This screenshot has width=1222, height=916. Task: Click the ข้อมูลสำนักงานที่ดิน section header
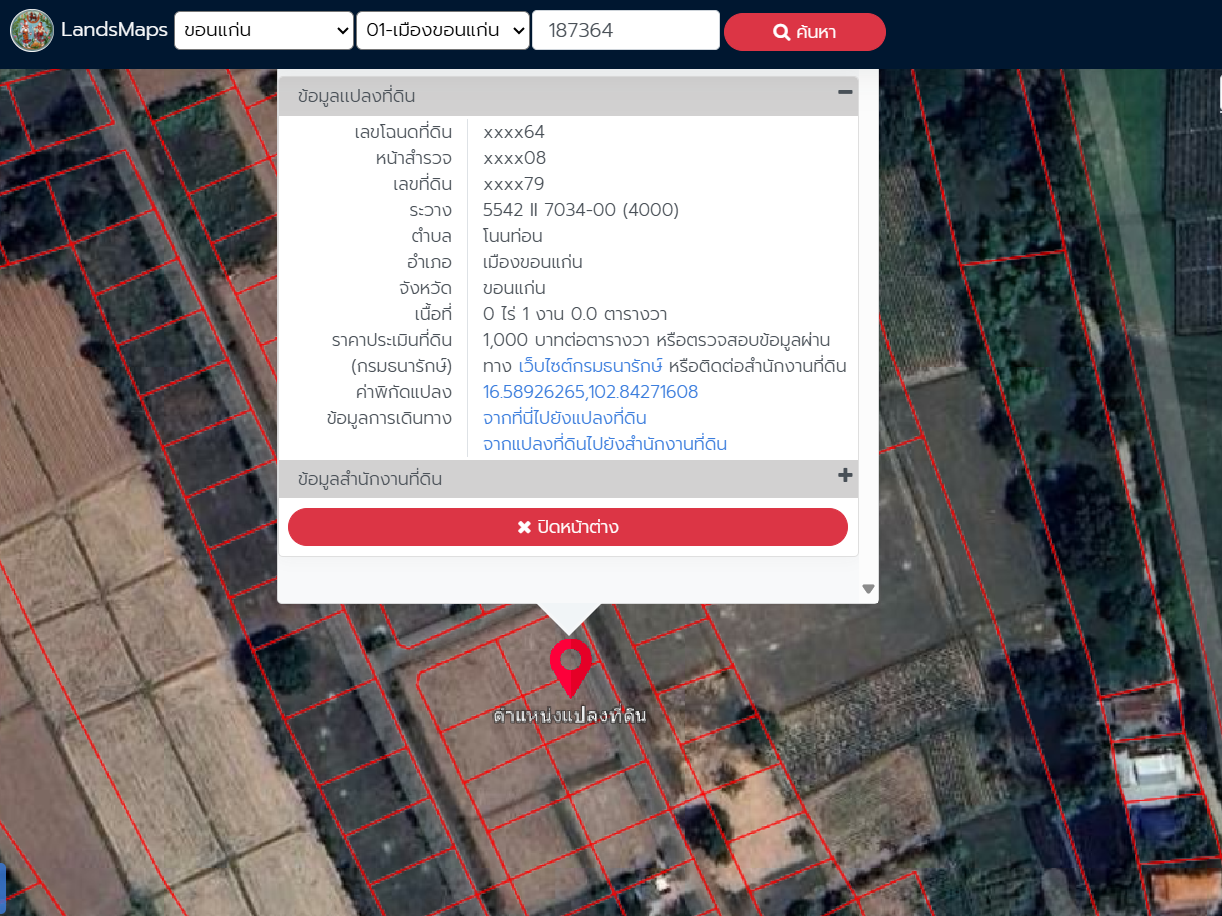pyautogui.click(x=370, y=479)
